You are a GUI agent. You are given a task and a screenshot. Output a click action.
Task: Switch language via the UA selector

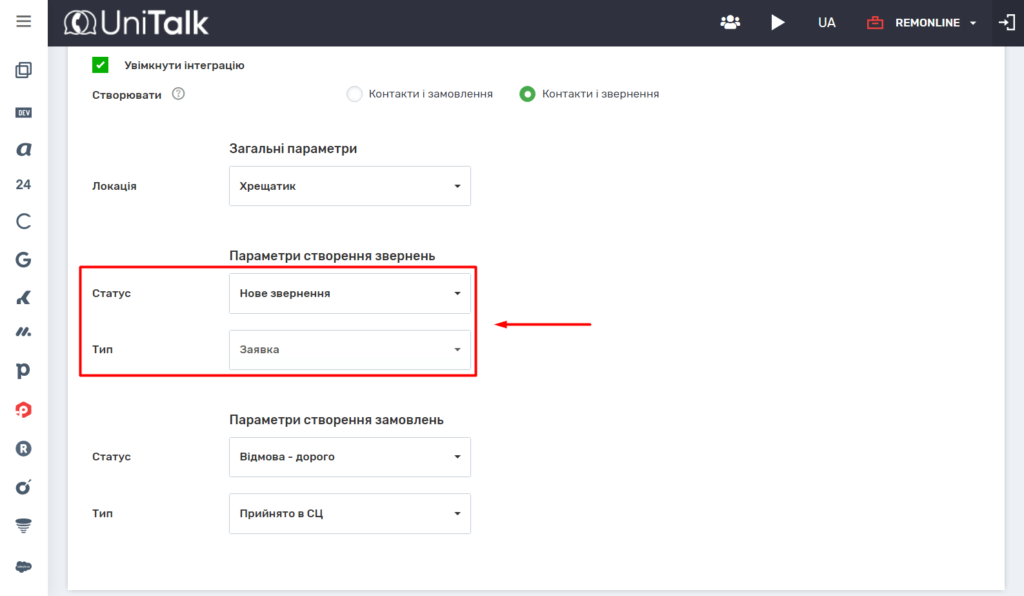click(826, 22)
